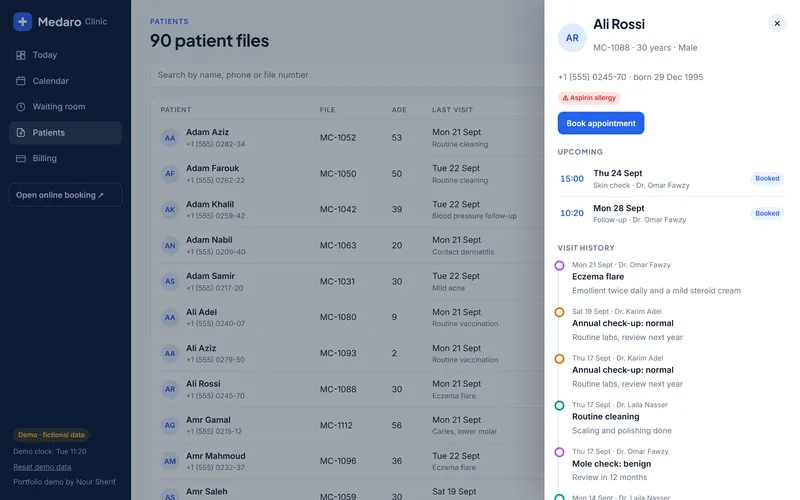
Task: Click the Amr Mahmoud AM avatar
Action: coord(170,461)
